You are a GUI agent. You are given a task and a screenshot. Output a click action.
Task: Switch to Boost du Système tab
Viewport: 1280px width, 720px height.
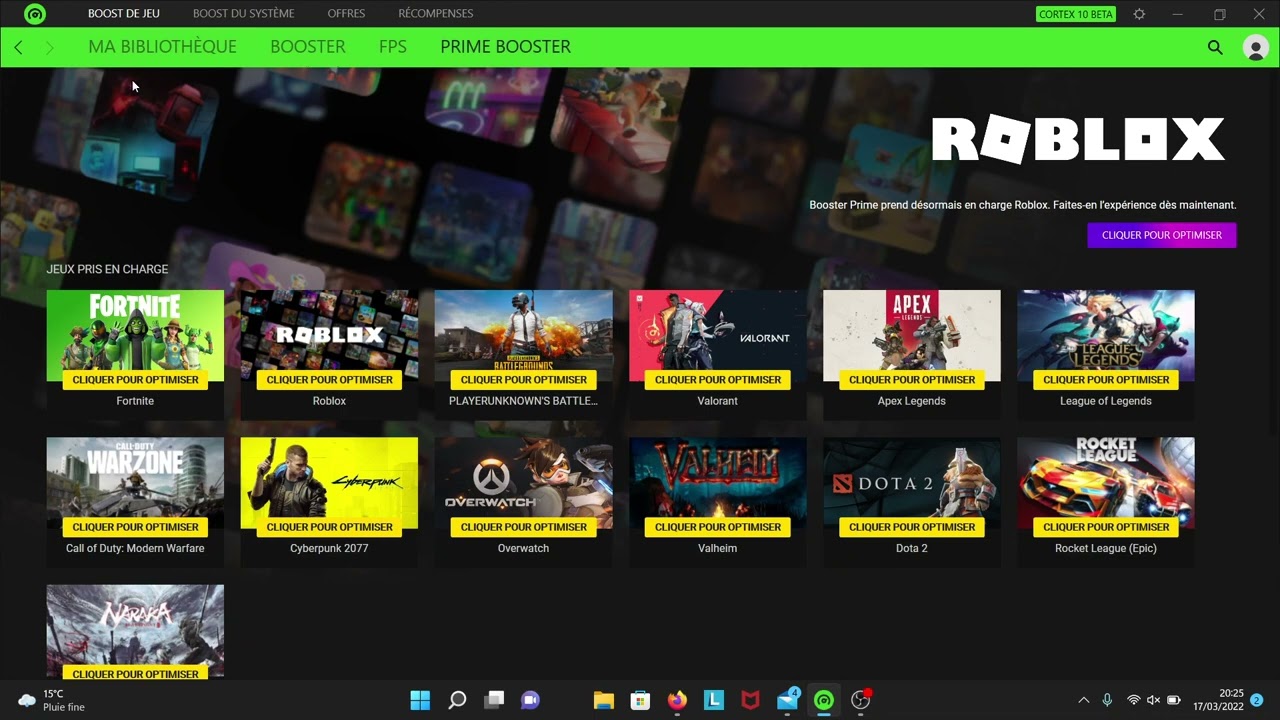point(243,14)
